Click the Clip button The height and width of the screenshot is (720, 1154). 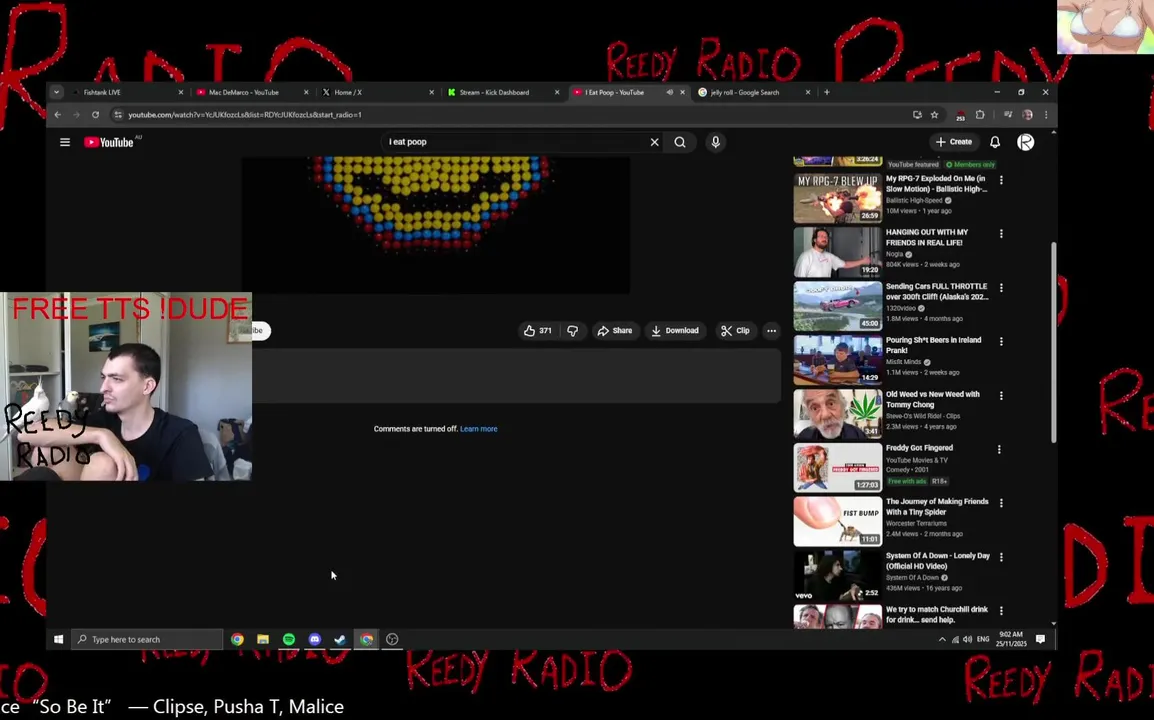click(x=735, y=331)
